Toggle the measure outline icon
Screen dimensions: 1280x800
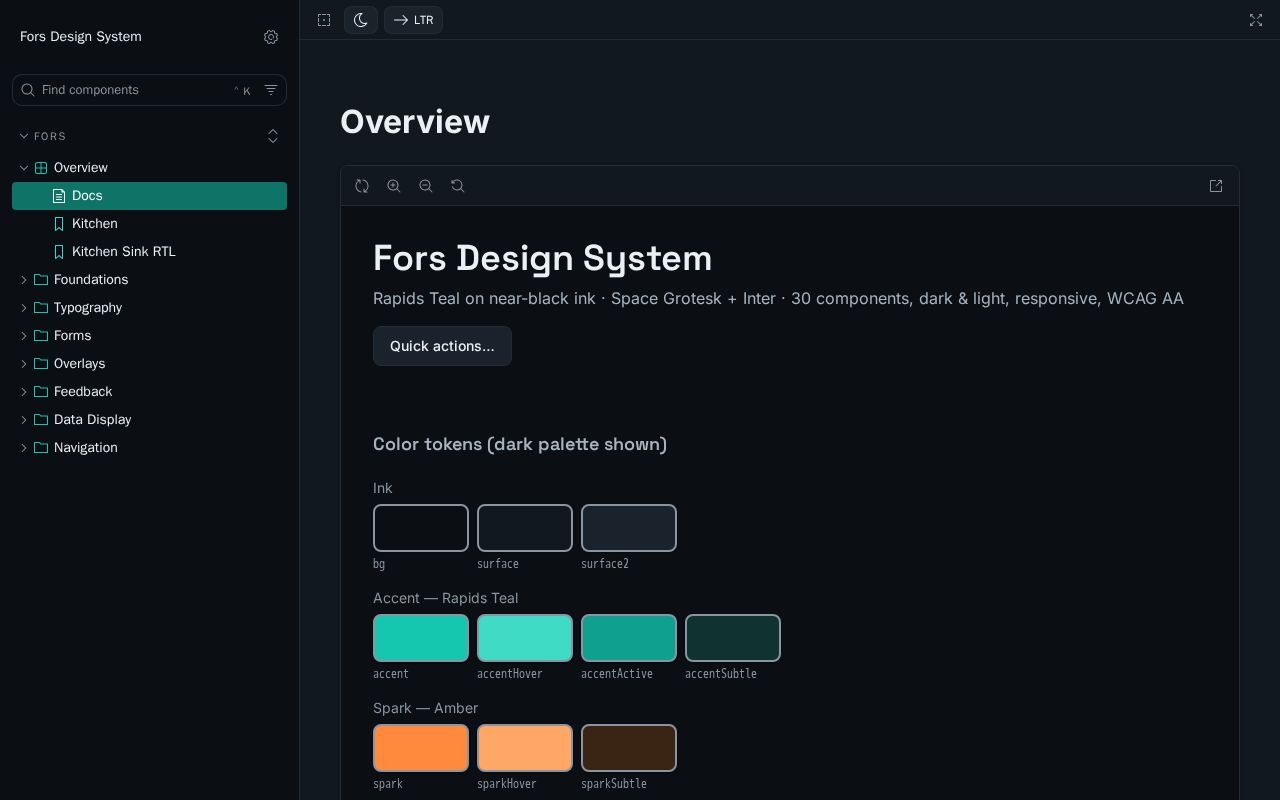[324, 20]
